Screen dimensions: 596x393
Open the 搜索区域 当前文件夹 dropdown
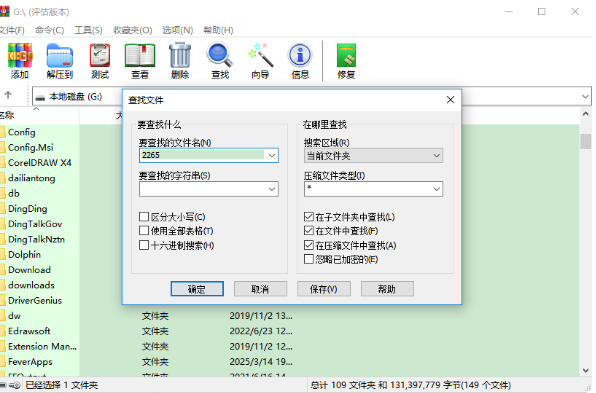point(373,155)
